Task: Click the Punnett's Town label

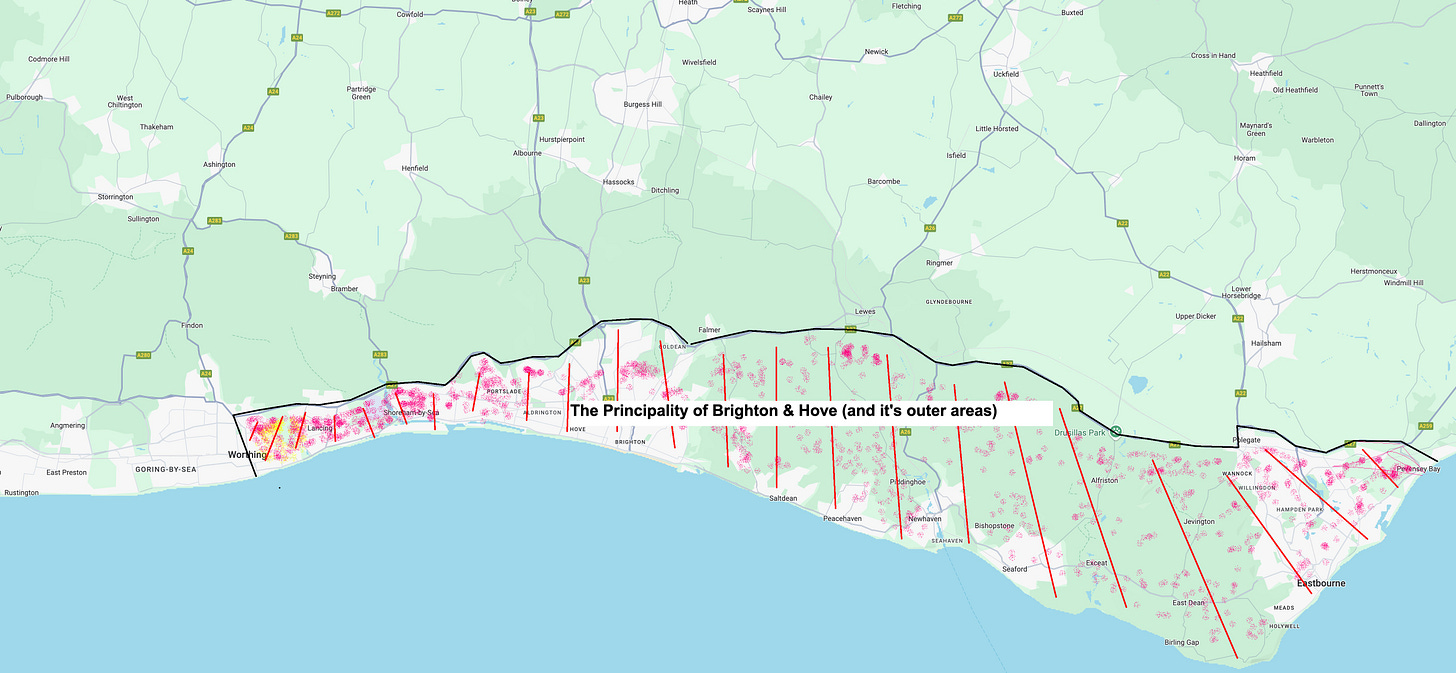Action: pos(1368,90)
